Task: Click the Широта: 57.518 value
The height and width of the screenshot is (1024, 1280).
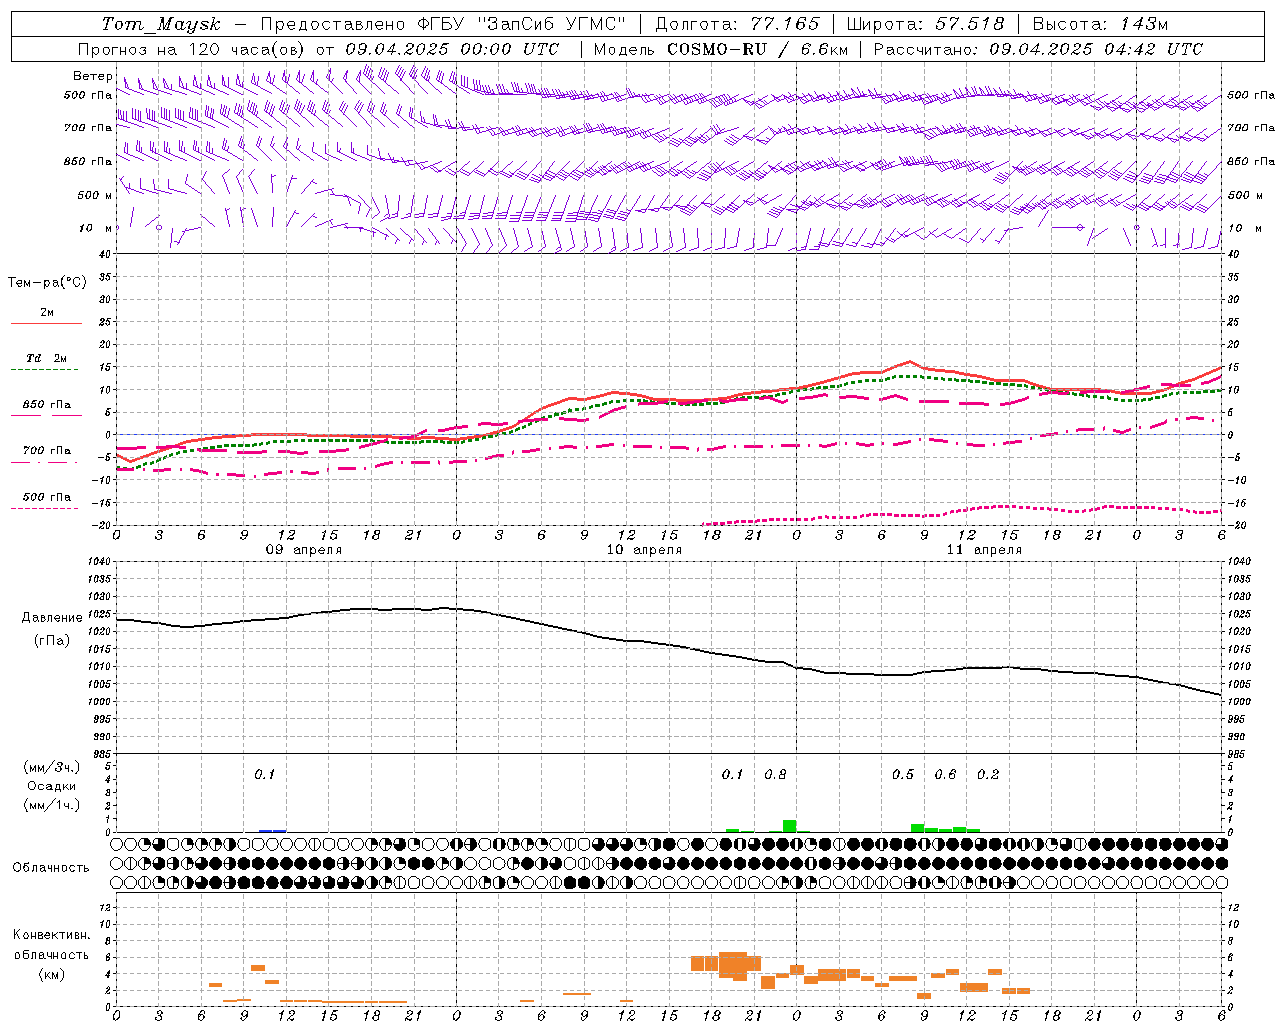Action: [x=925, y=24]
